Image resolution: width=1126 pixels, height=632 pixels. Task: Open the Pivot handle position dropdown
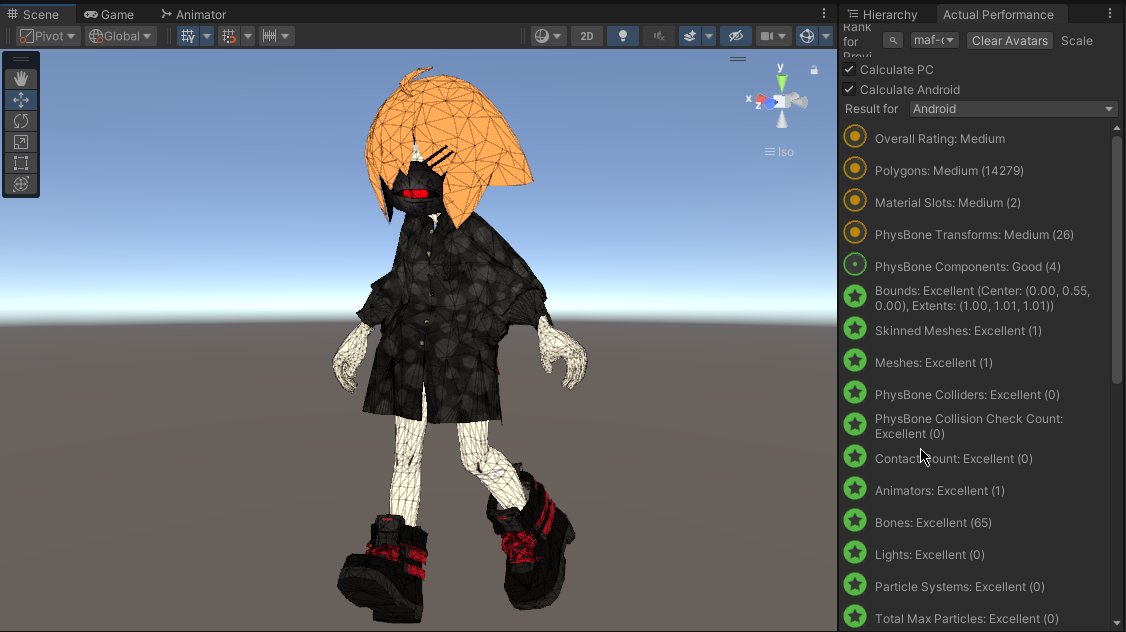[x=47, y=36]
